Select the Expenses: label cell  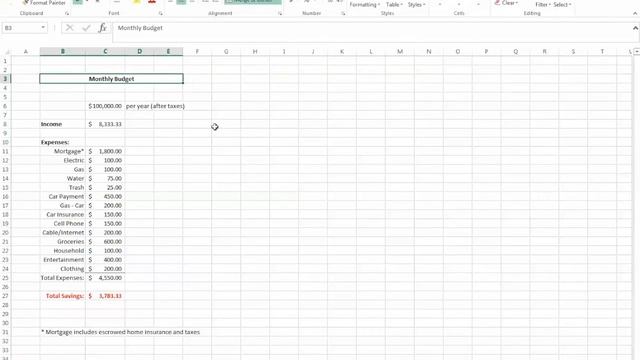tap(62, 142)
